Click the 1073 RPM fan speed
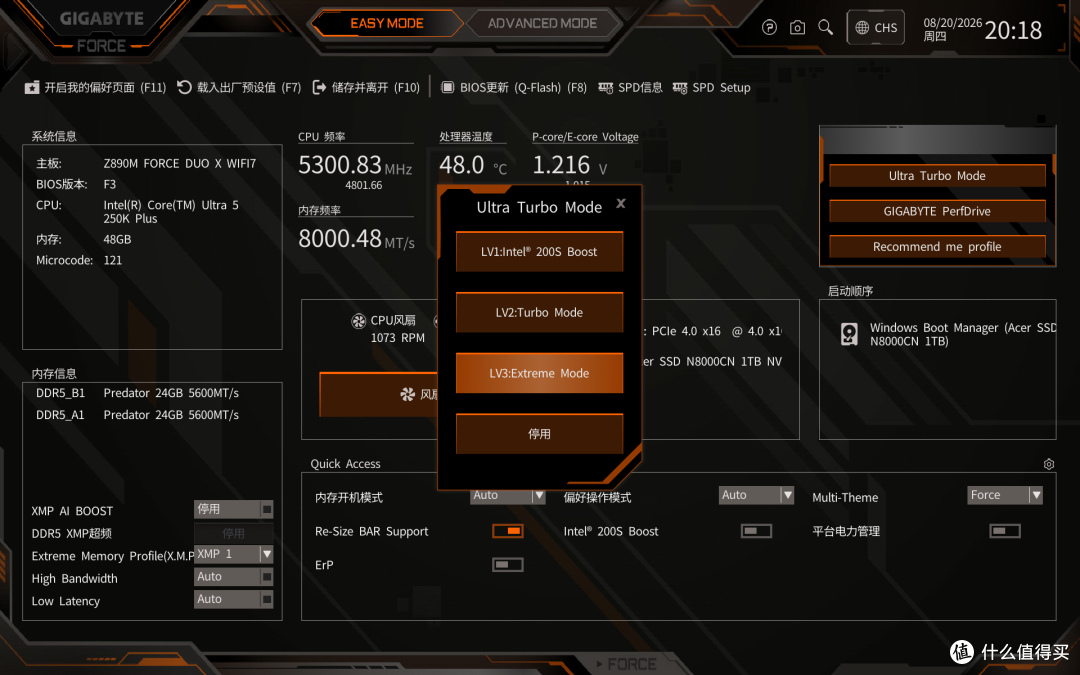This screenshot has width=1080, height=675. tap(397, 338)
